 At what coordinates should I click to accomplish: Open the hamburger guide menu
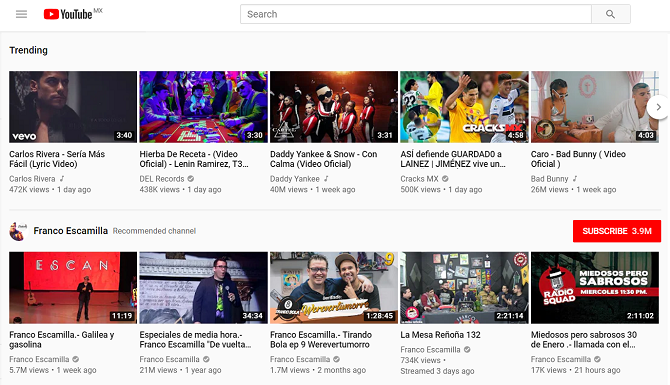tap(21, 14)
